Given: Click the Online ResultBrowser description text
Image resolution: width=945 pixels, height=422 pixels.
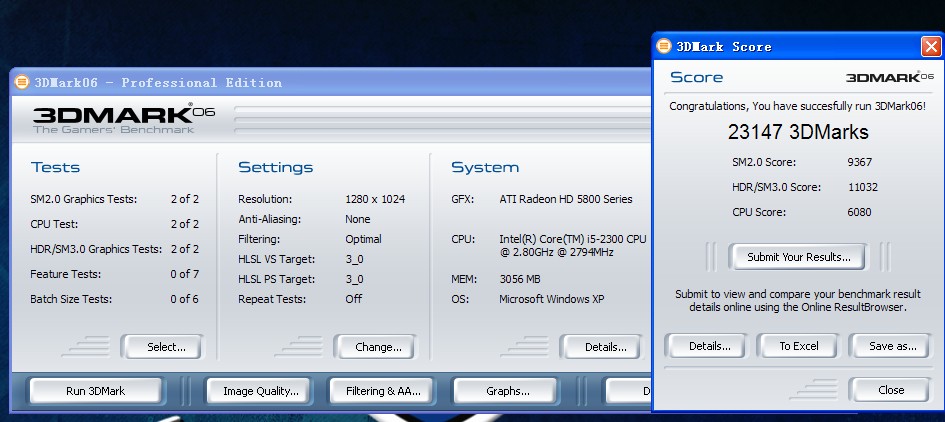Looking at the screenshot, I should pyautogui.click(x=798, y=301).
